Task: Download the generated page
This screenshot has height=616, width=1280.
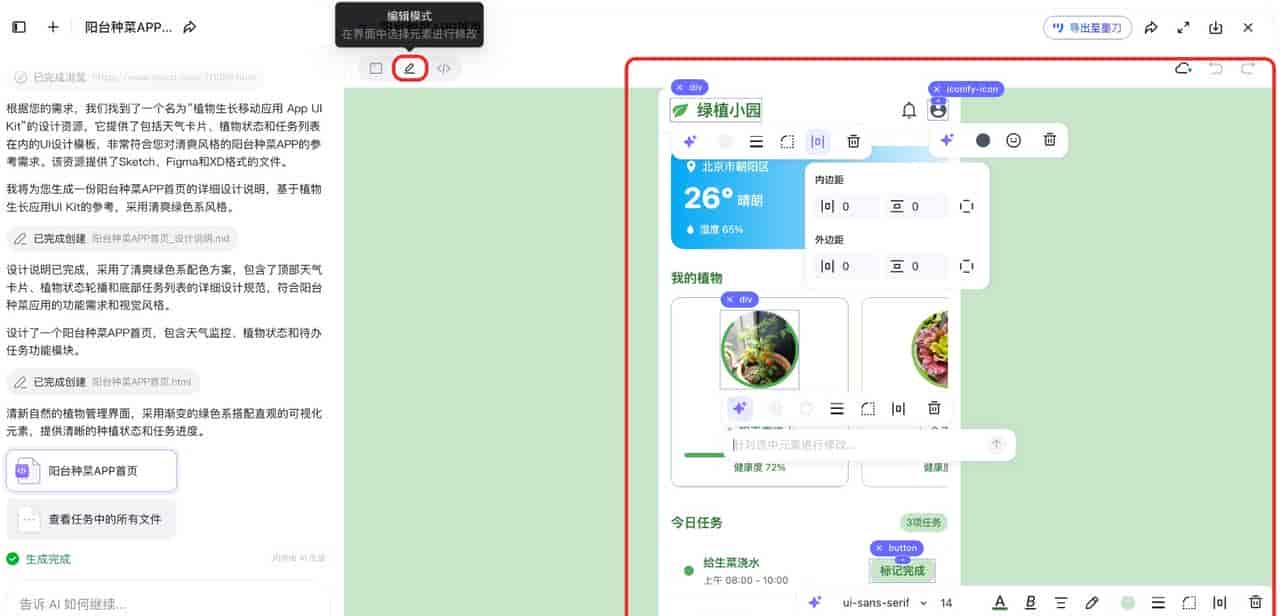Action: click(x=1216, y=28)
